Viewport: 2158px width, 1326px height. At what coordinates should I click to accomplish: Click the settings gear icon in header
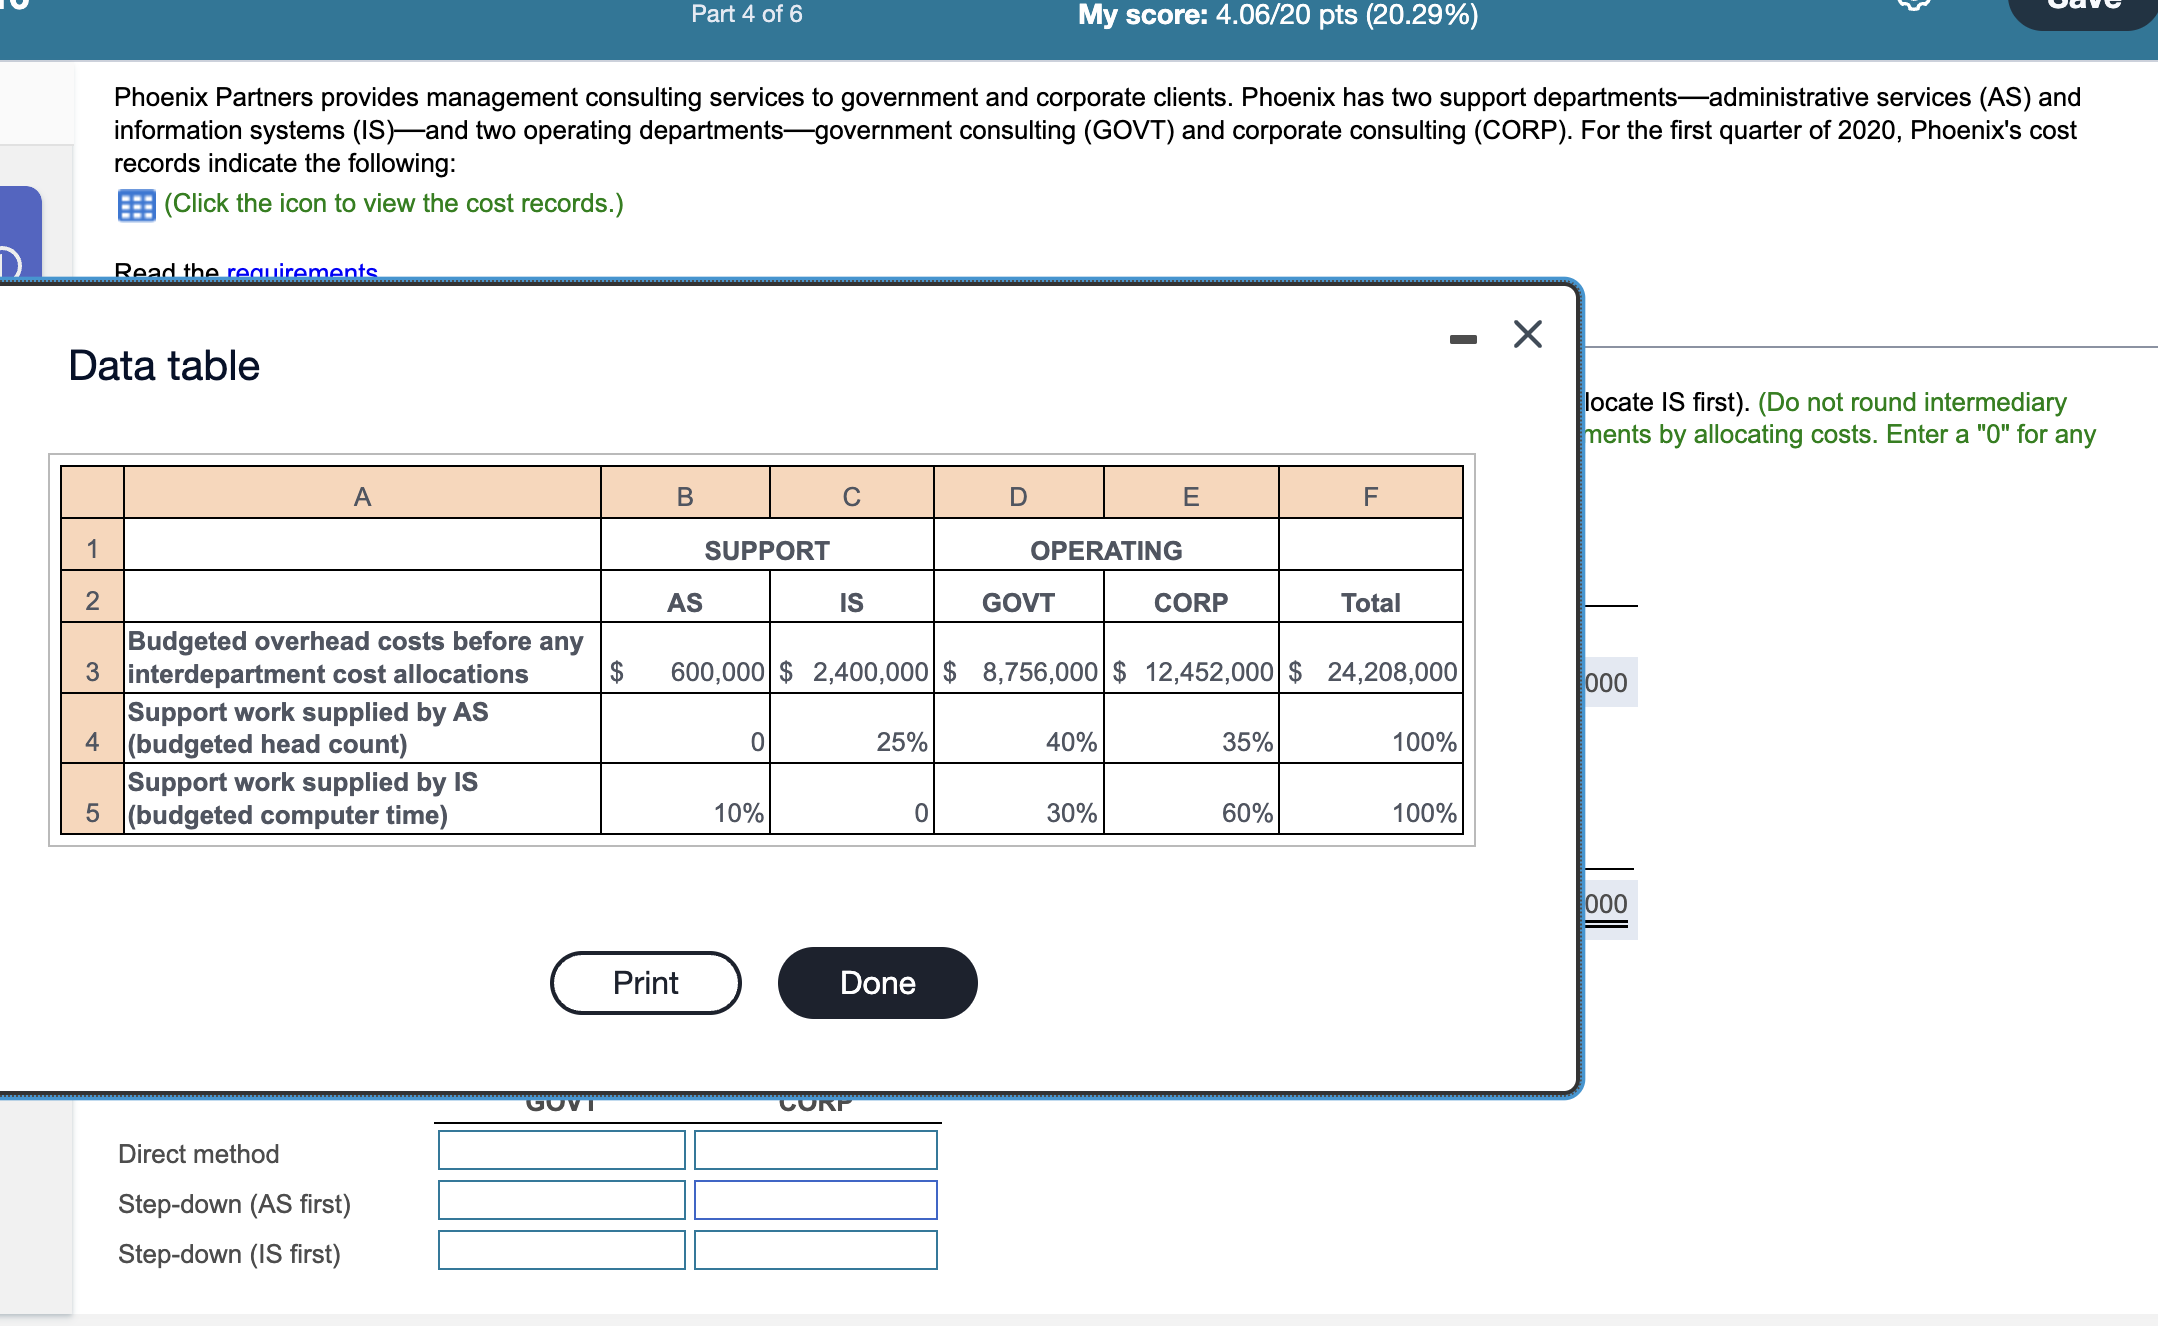pos(1913,5)
